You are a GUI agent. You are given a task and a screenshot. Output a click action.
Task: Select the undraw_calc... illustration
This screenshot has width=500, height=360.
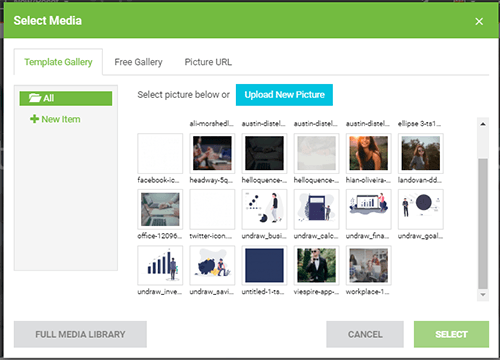click(x=316, y=209)
